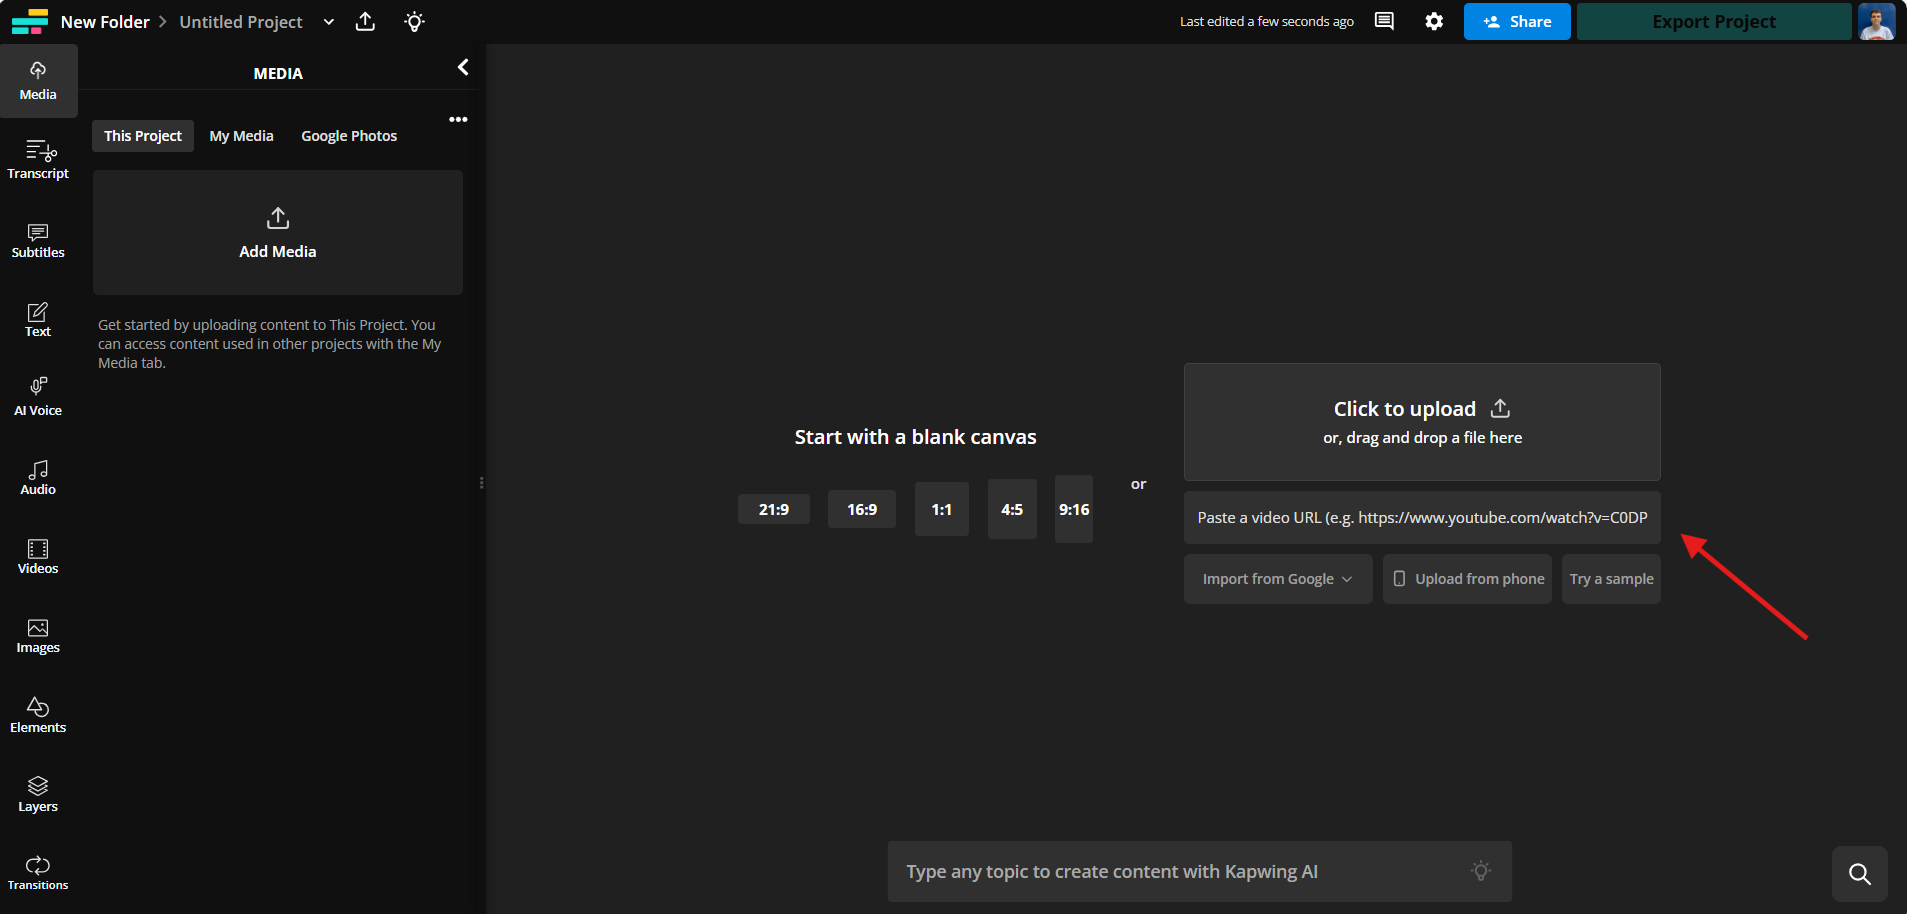Browse the Videos library

[38, 555]
